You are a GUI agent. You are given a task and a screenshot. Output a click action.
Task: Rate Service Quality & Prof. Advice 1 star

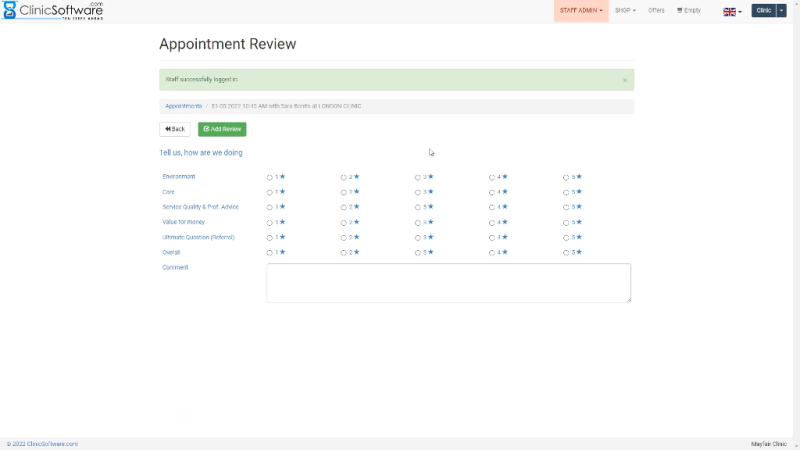(x=269, y=208)
